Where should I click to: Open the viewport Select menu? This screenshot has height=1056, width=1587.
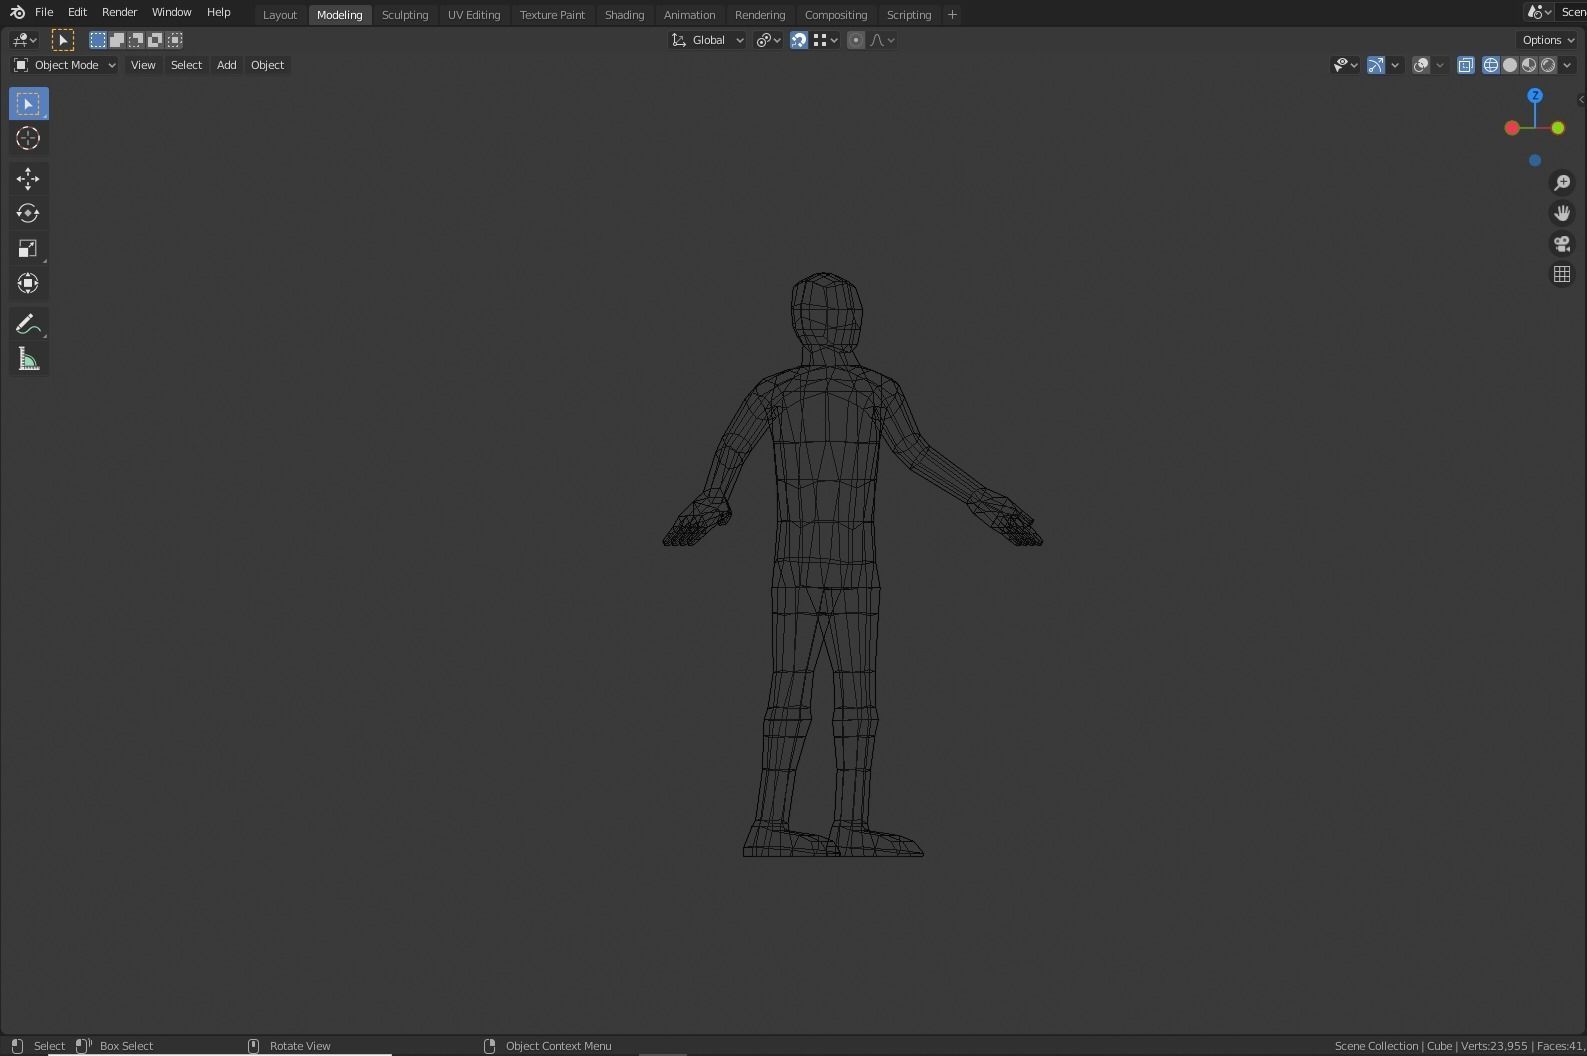coord(186,65)
